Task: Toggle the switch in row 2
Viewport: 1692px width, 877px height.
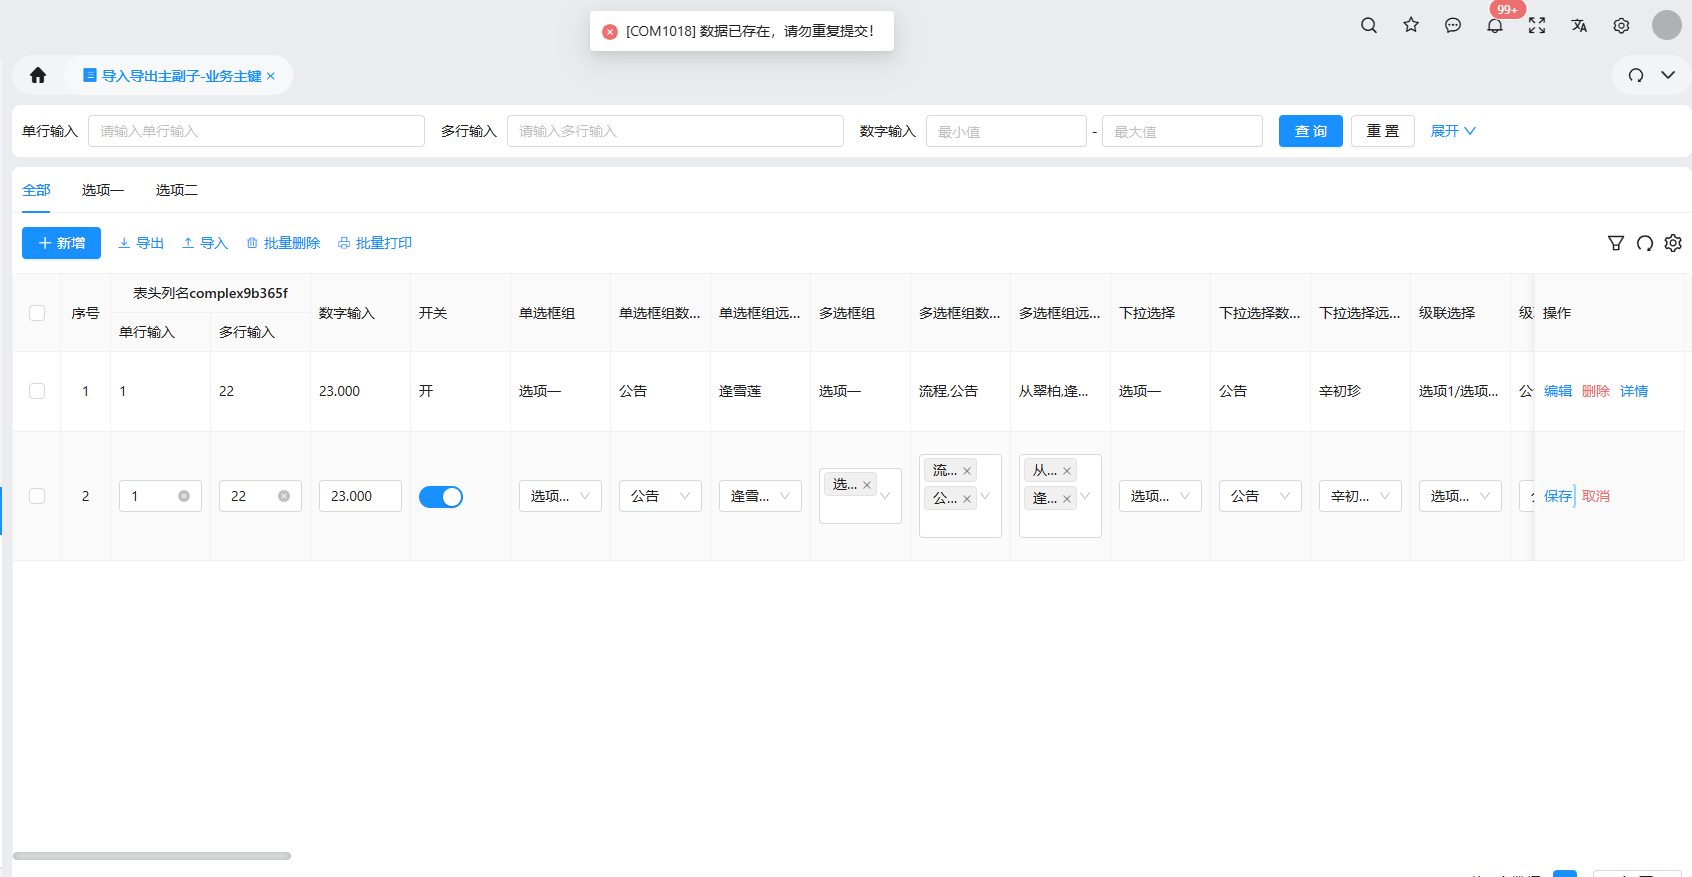Action: tap(440, 497)
